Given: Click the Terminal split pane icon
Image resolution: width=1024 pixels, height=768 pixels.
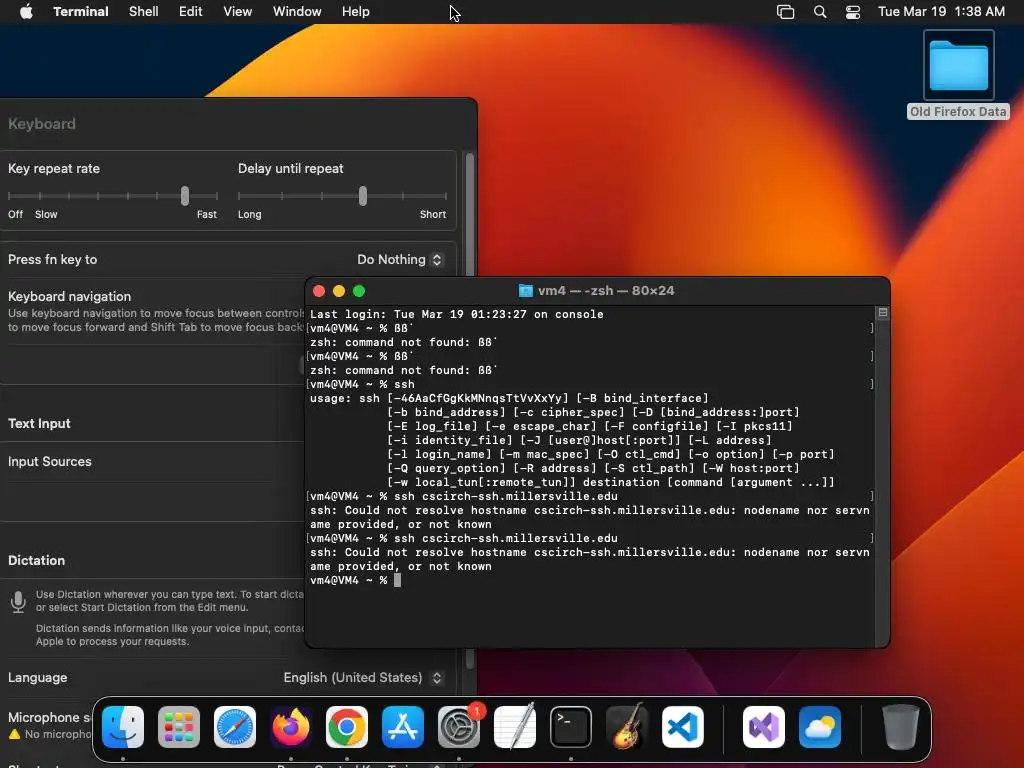Looking at the screenshot, I should [x=883, y=313].
